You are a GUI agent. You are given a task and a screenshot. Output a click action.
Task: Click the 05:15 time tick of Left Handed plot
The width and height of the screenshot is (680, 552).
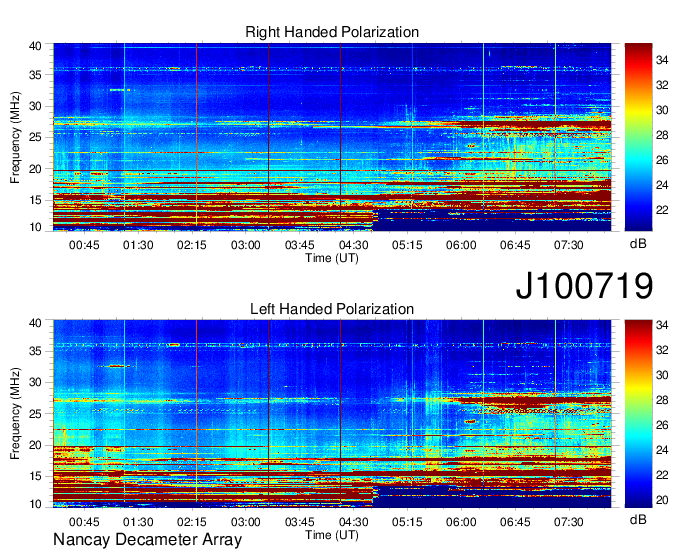pyautogui.click(x=407, y=522)
